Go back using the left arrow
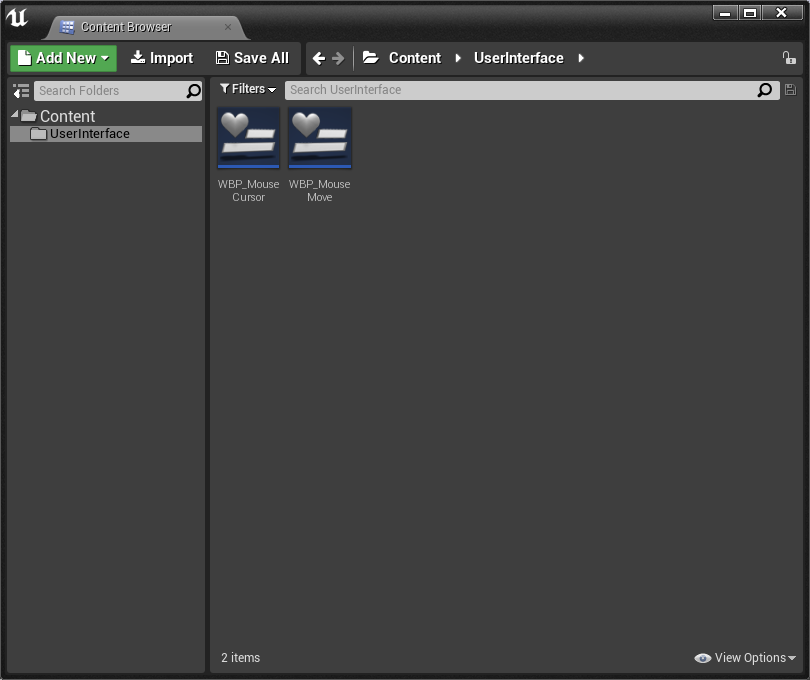810x680 pixels. (x=319, y=58)
